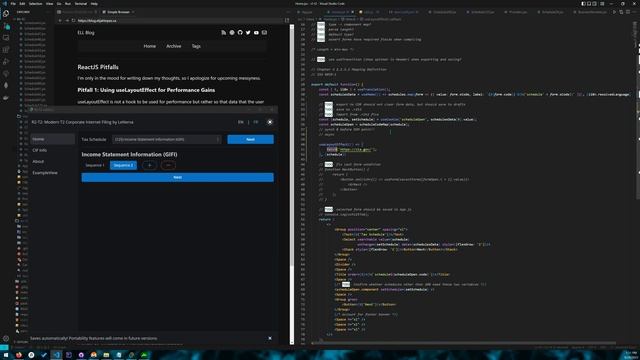640x360 pixels.
Task: Open the blog Home link
Action: [x=150, y=46]
